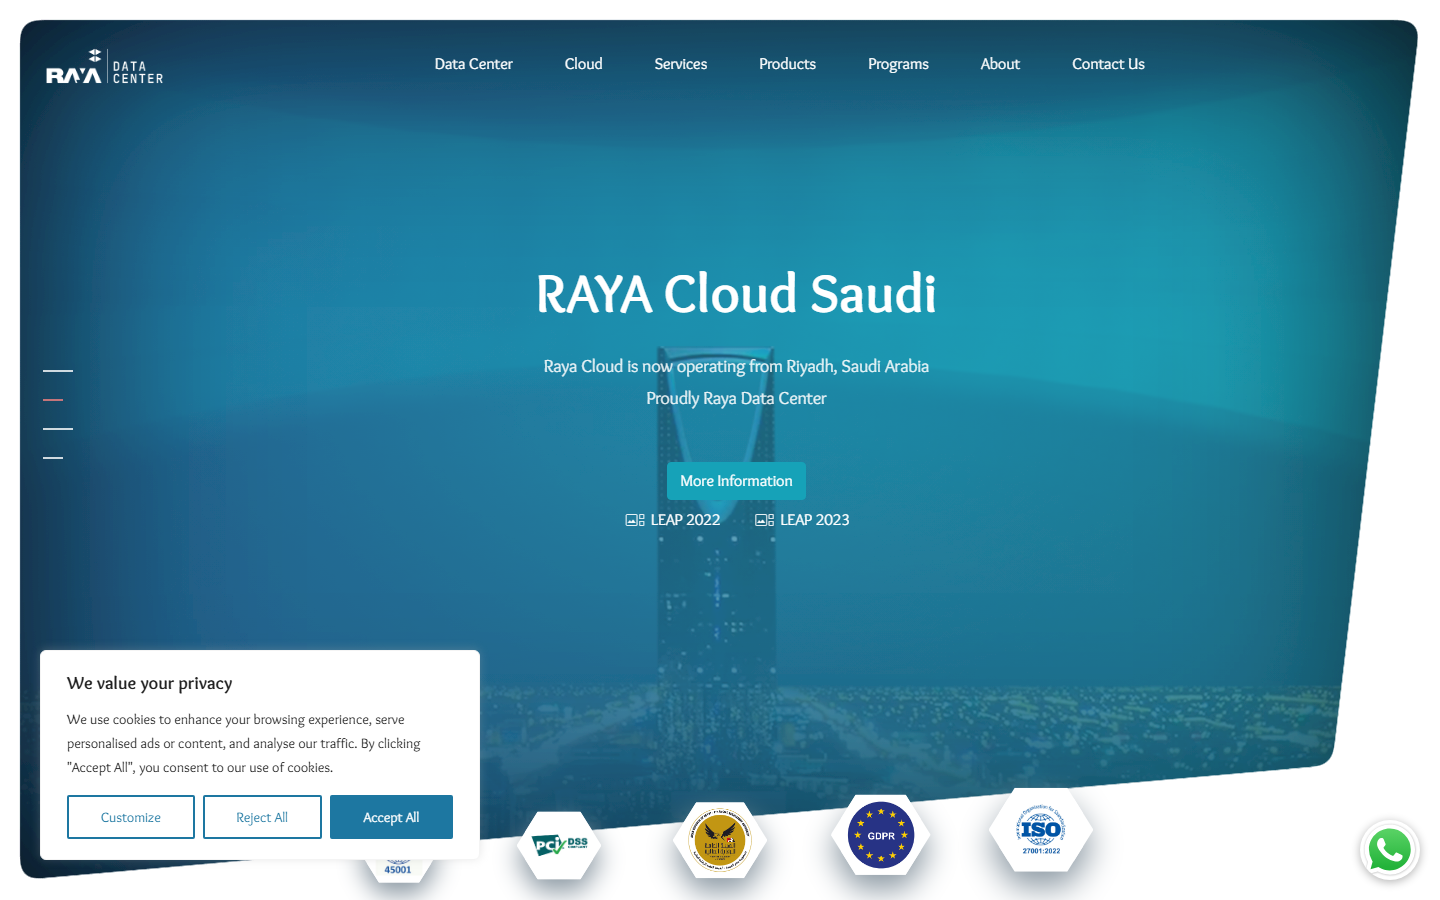1440x900 pixels.
Task: Select the first slide indicator line
Action: pyautogui.click(x=58, y=370)
